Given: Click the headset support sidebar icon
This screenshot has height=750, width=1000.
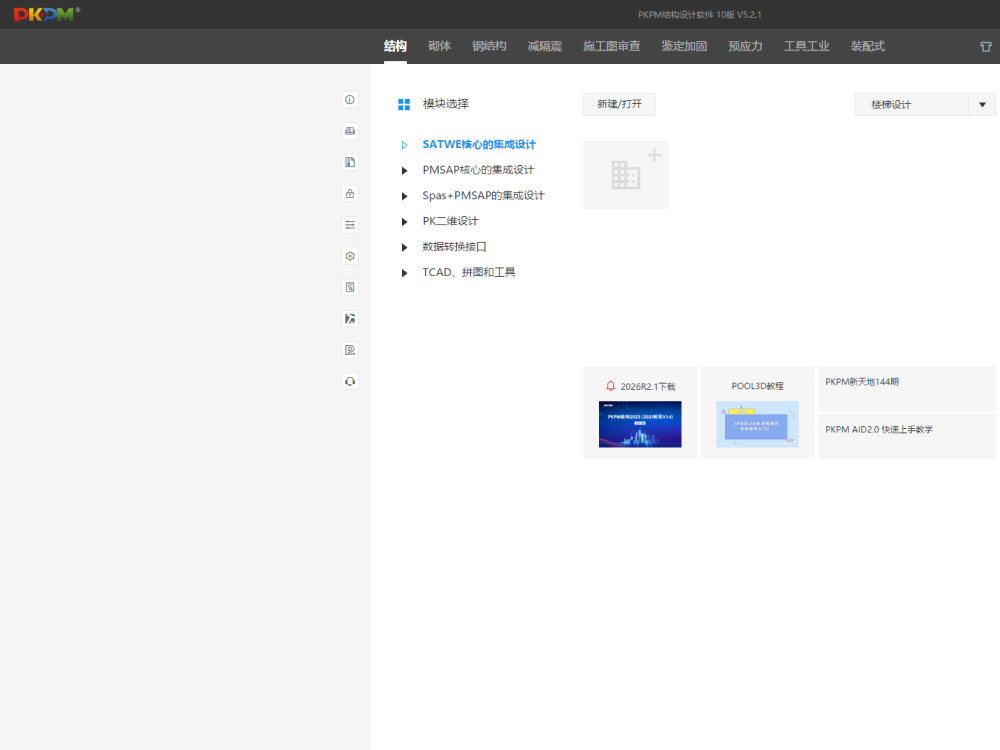Looking at the screenshot, I should pos(349,381).
